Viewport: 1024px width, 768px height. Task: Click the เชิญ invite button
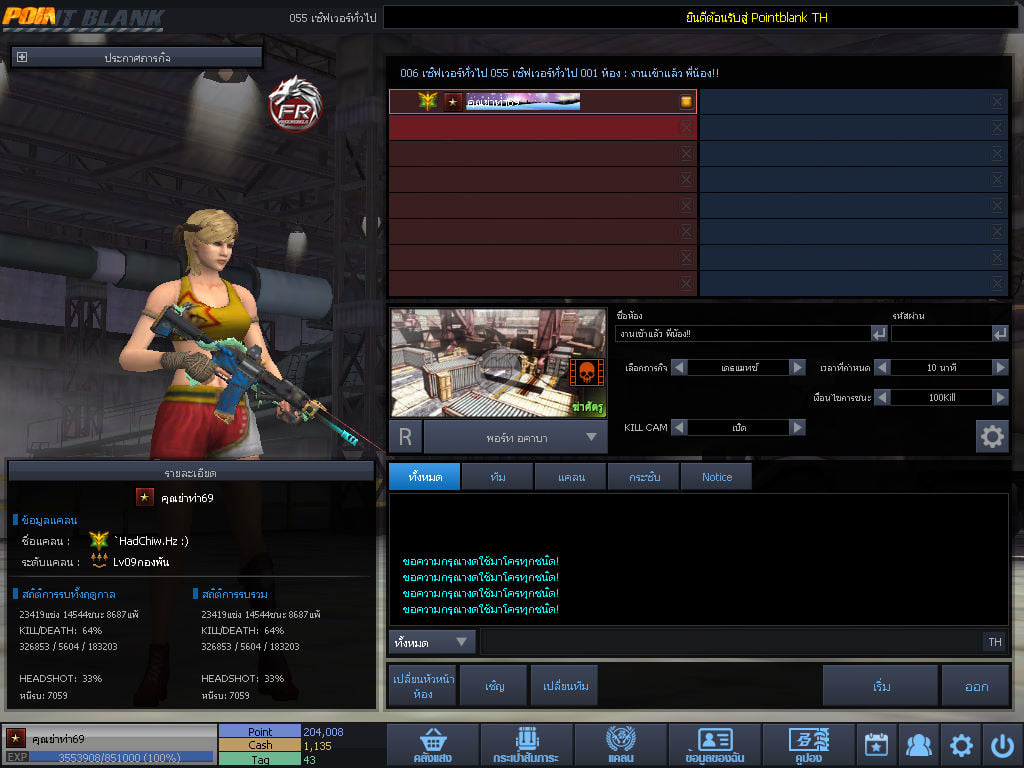(494, 686)
